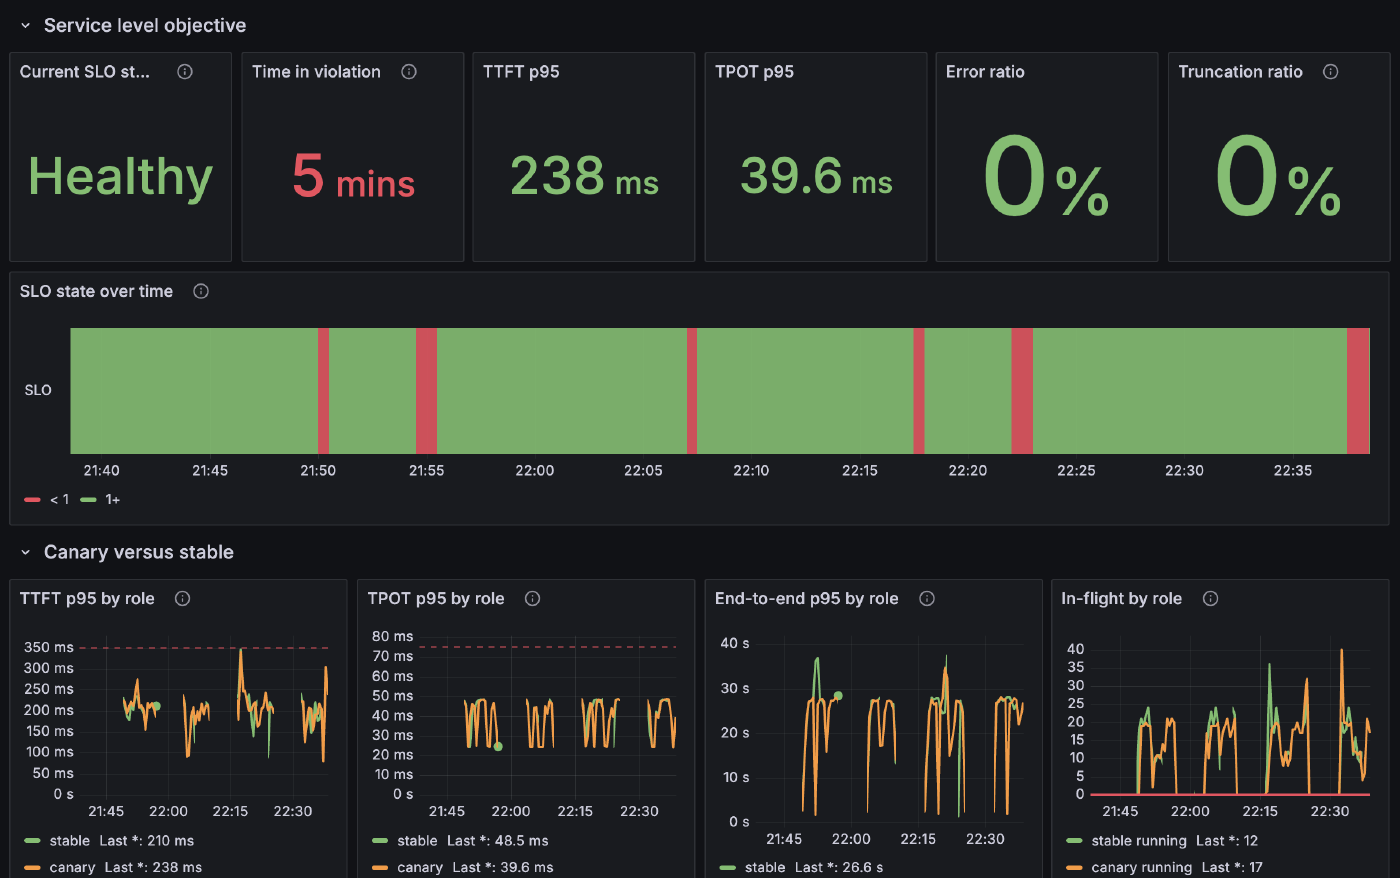Open the End-to-end p95 by role panel title
The image size is (1400, 878).
[x=806, y=599]
